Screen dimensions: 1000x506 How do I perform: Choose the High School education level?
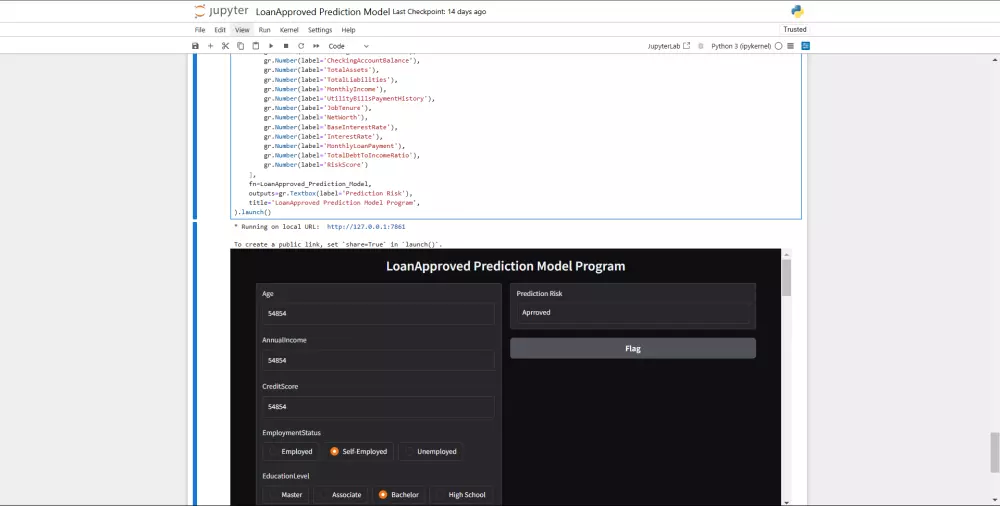point(461,495)
